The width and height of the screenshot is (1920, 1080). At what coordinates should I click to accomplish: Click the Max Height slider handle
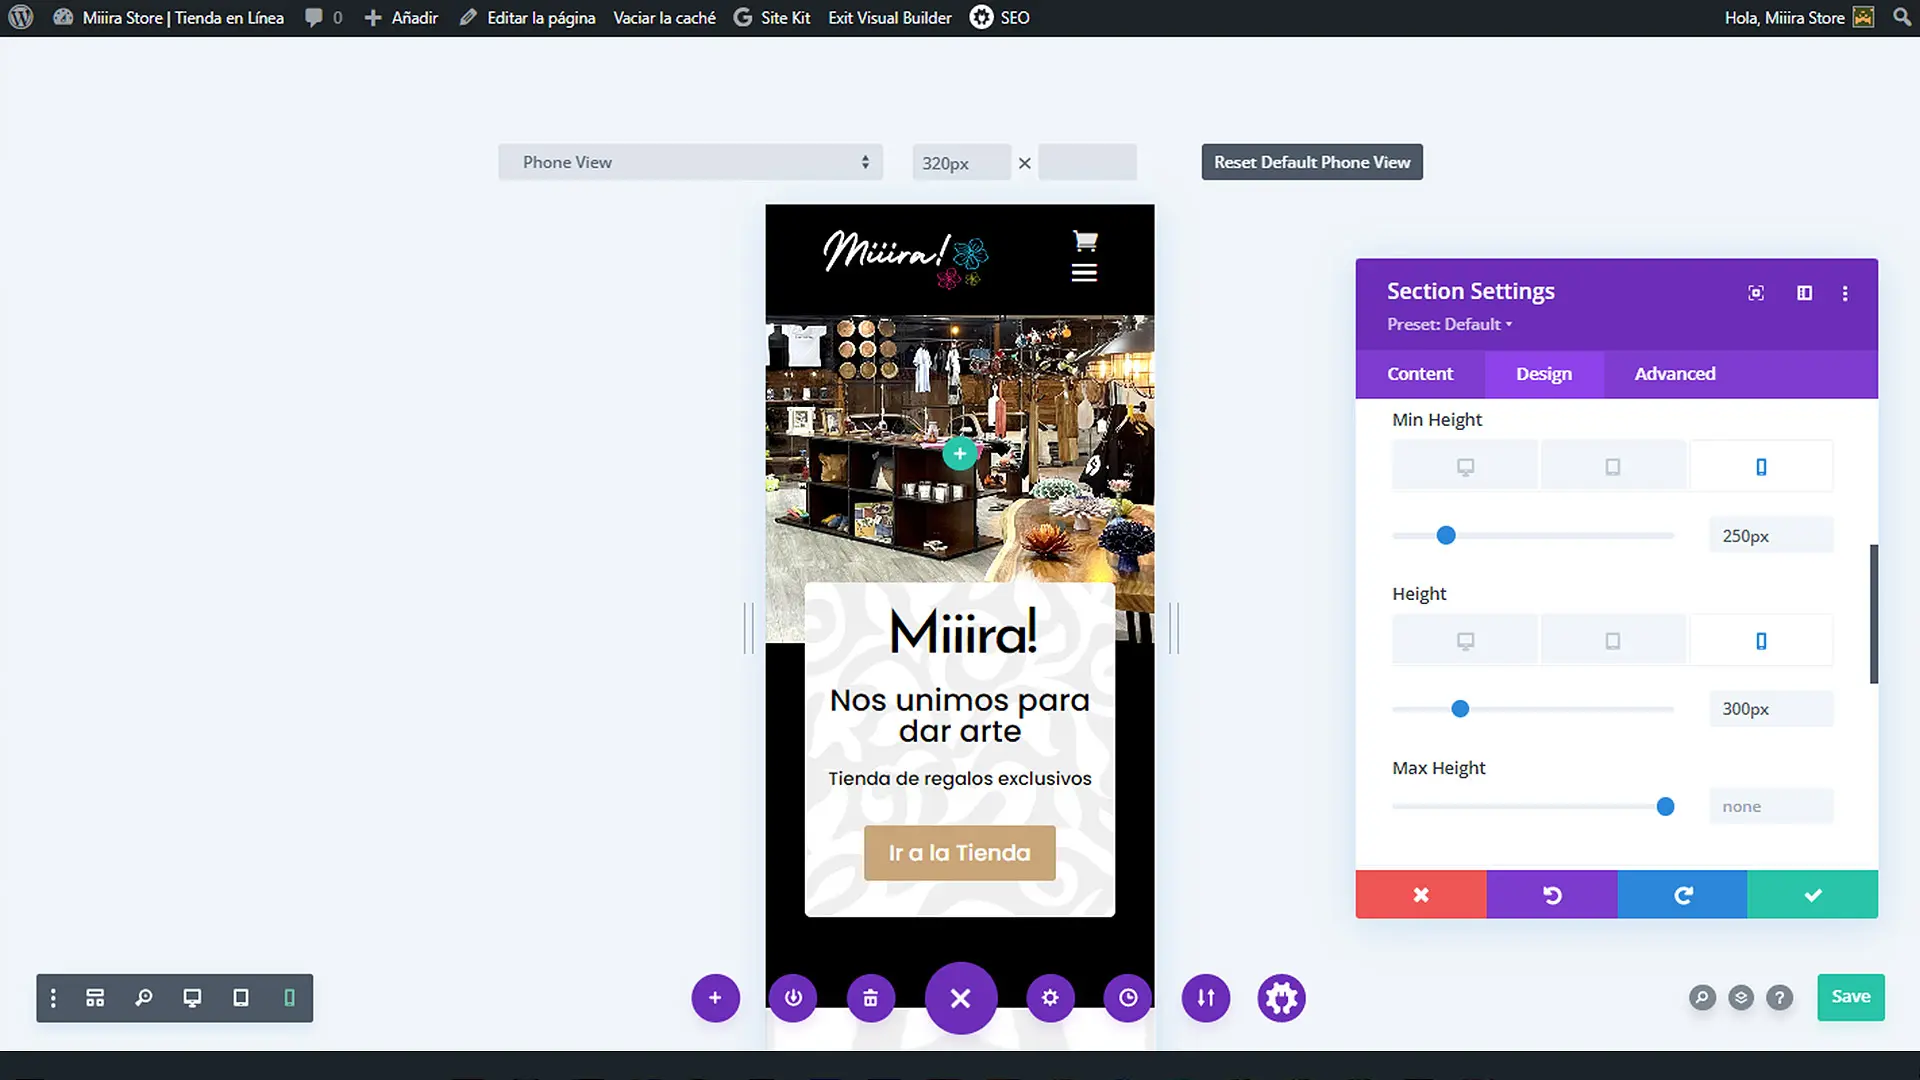1665,807
